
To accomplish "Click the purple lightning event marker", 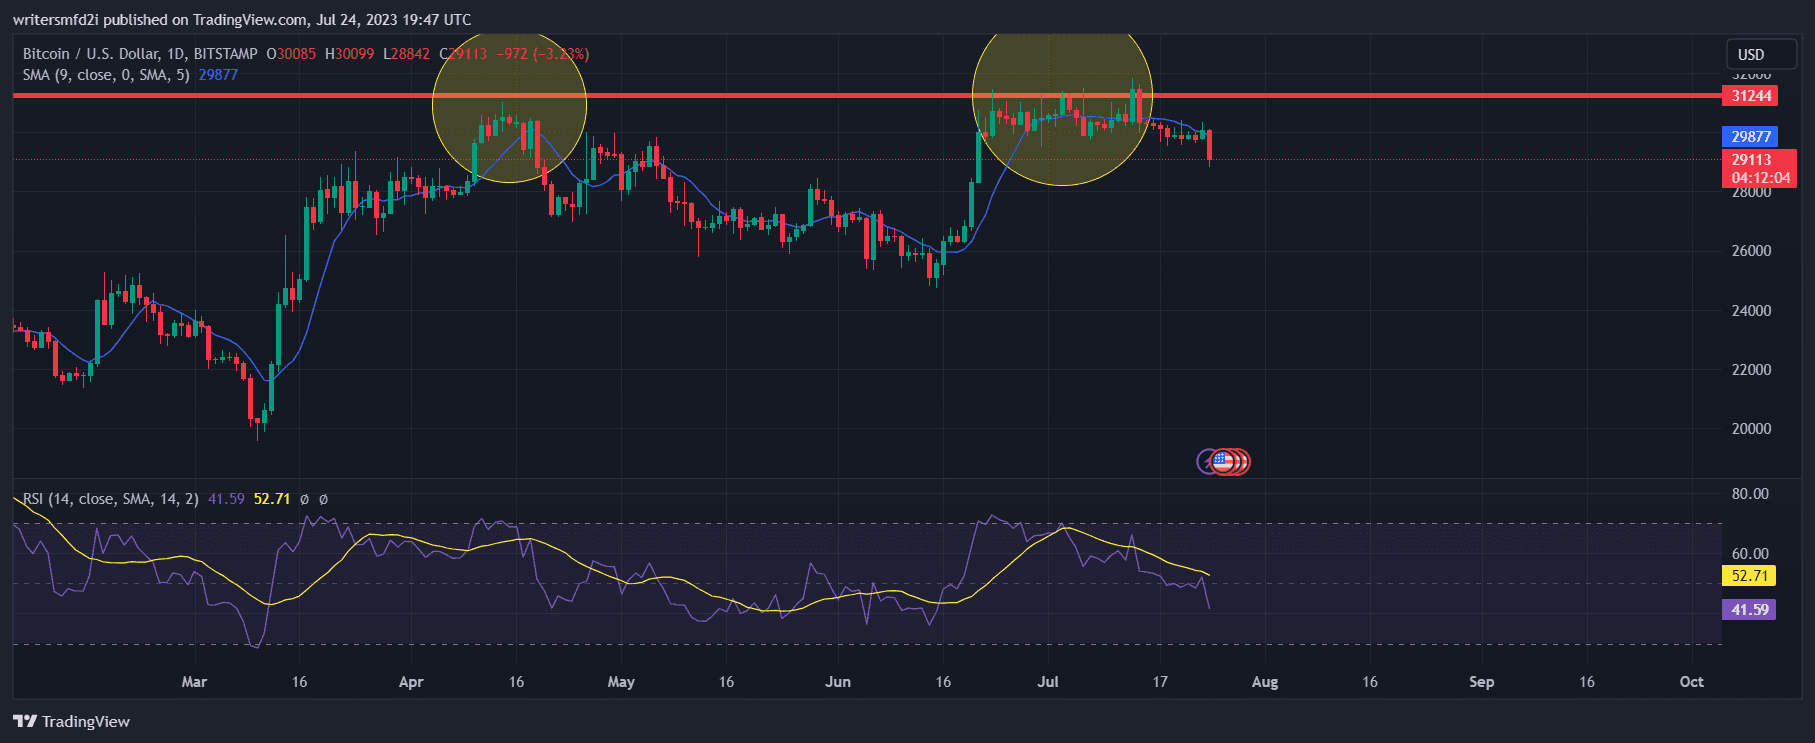I will click(1205, 461).
